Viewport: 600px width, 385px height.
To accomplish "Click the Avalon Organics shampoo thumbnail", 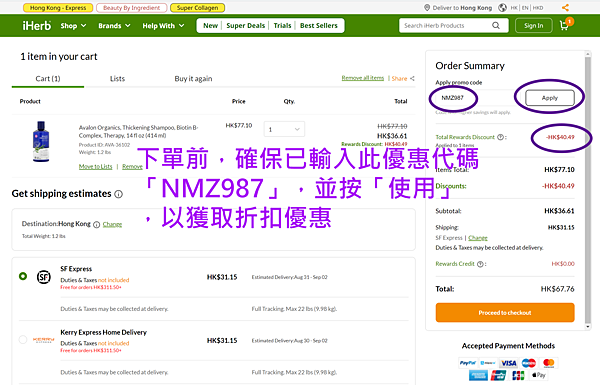I will coord(41,142).
